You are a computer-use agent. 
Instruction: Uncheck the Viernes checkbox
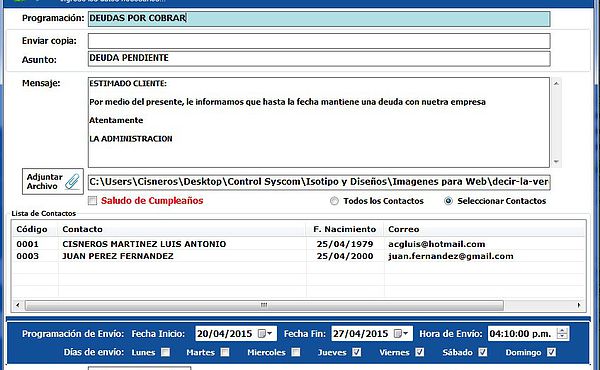(420, 352)
